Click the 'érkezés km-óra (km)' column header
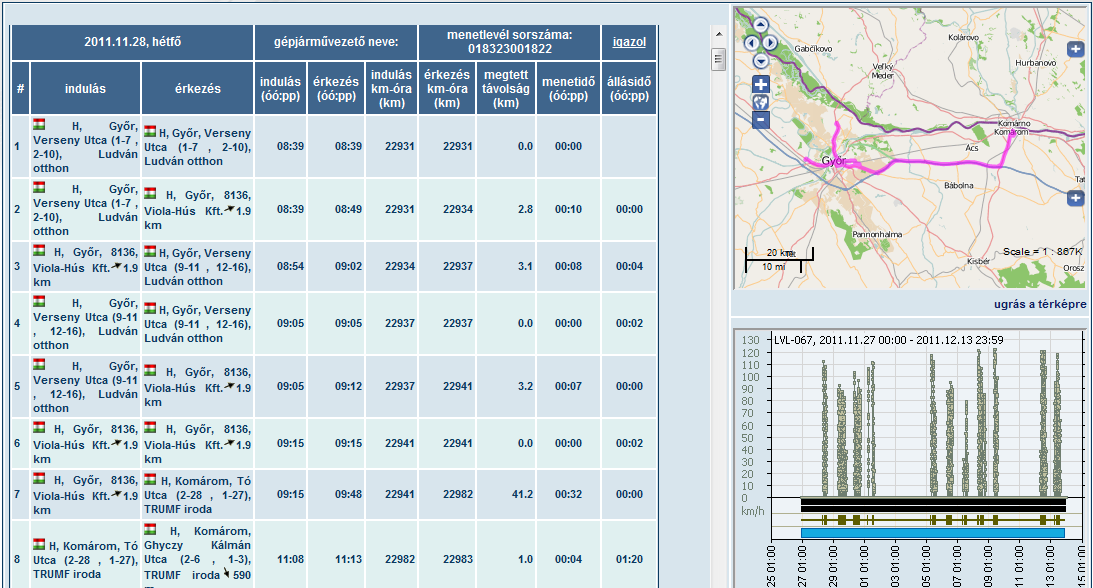Image resolution: width=1093 pixels, height=588 pixels. click(447, 88)
